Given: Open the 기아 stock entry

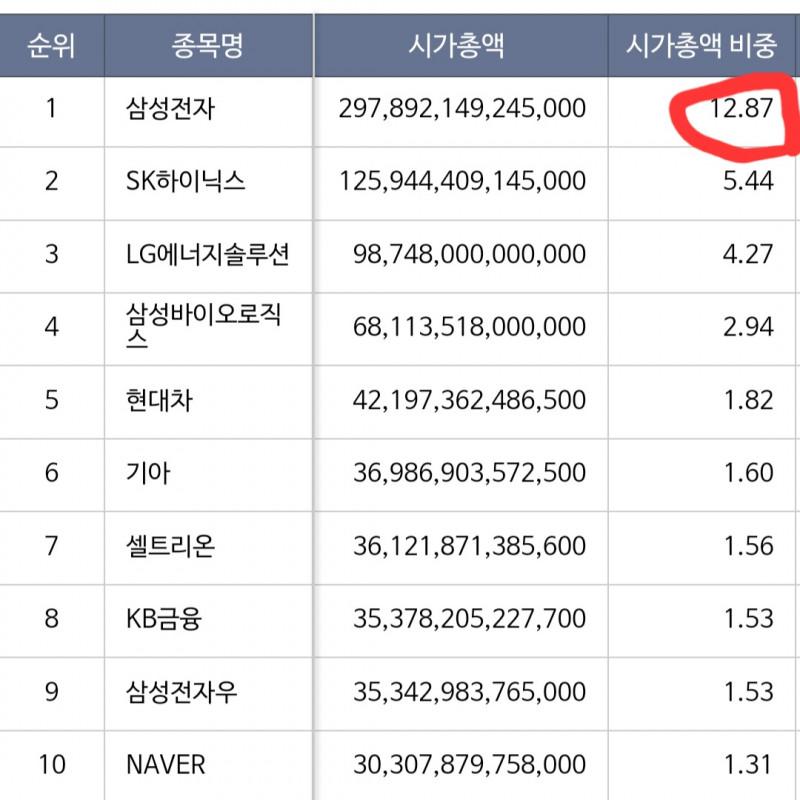Looking at the screenshot, I should pyautogui.click(x=150, y=473).
